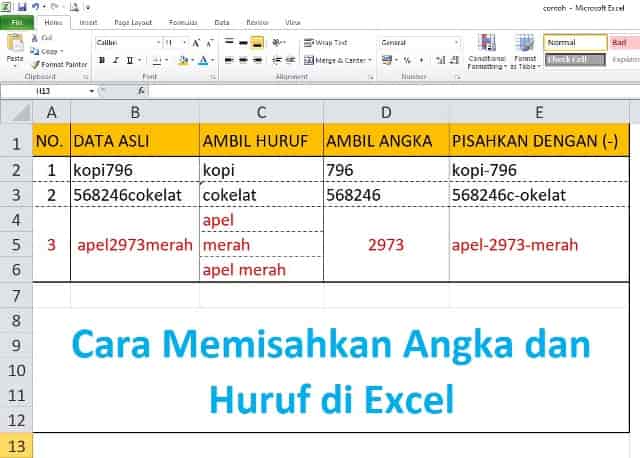Image resolution: width=640 pixels, height=458 pixels.
Task: Toggle bottom align in Alignment group
Action: pyautogui.click(x=257, y=42)
